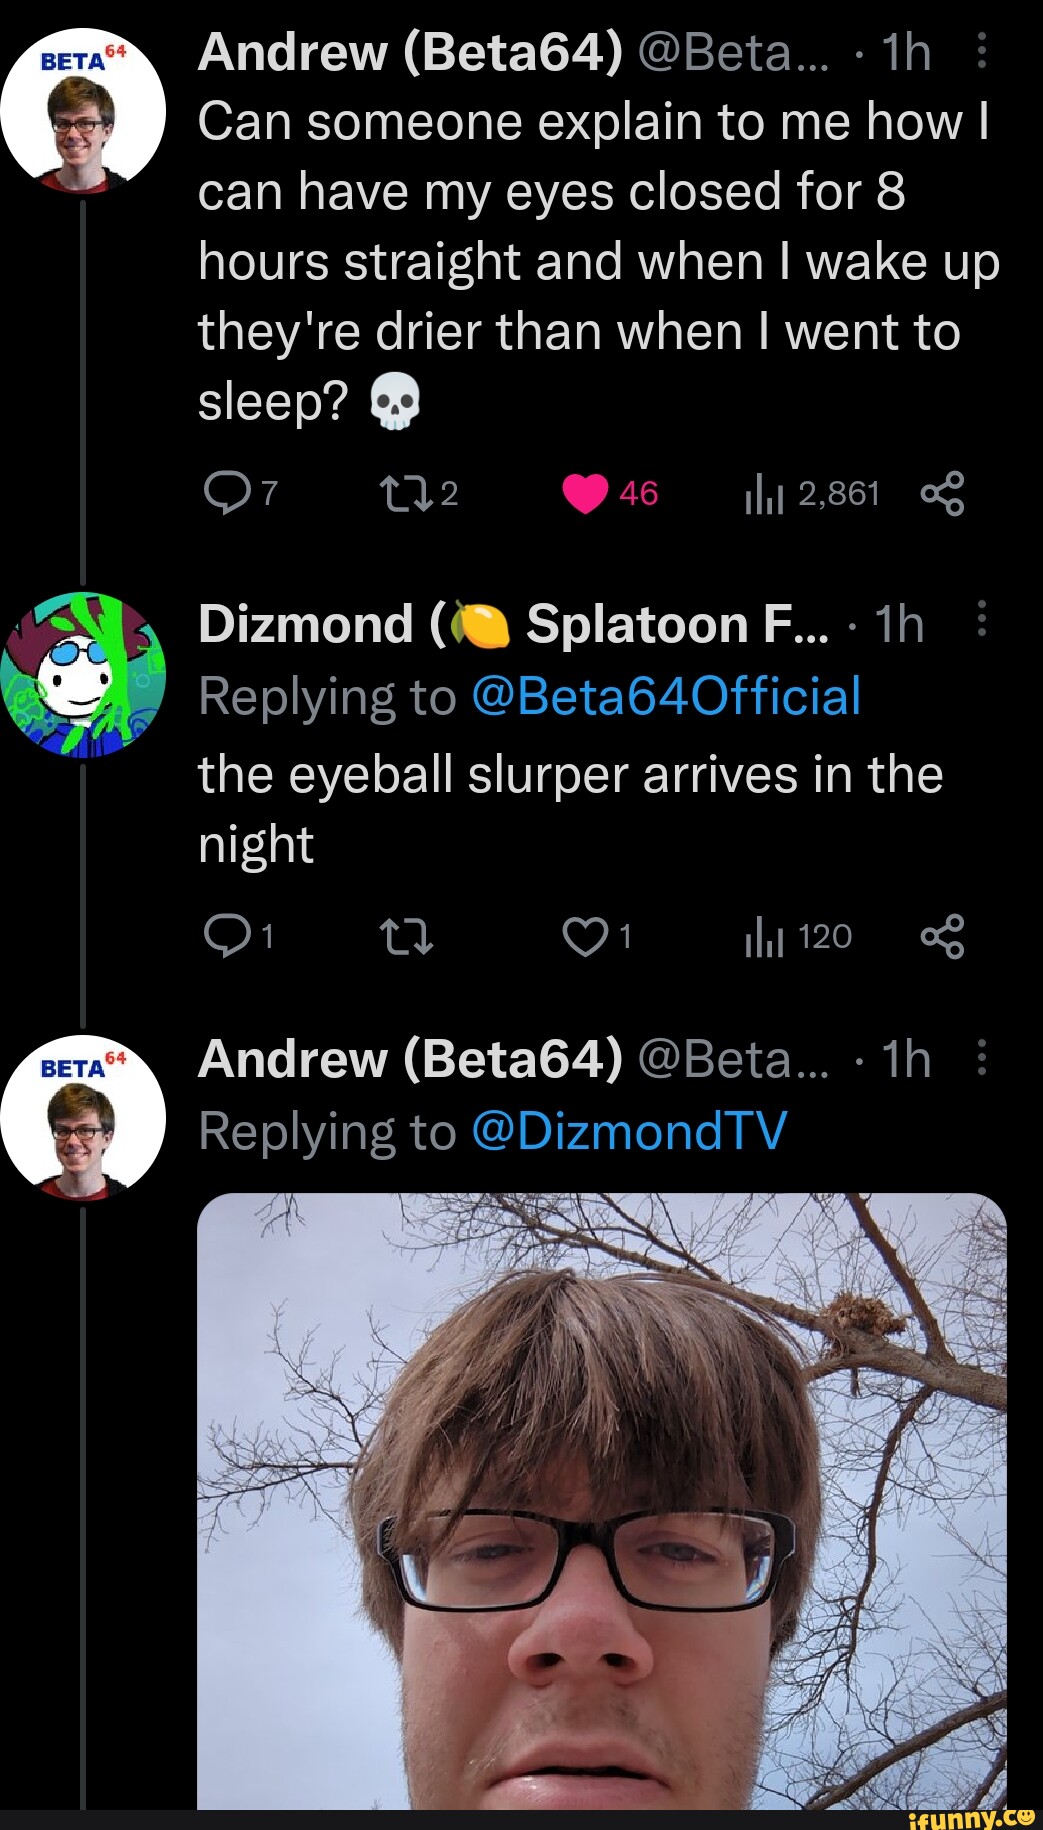The height and width of the screenshot is (1830, 1043).
Task: Like Dizmond's eyeball slurper reply
Action: point(585,937)
